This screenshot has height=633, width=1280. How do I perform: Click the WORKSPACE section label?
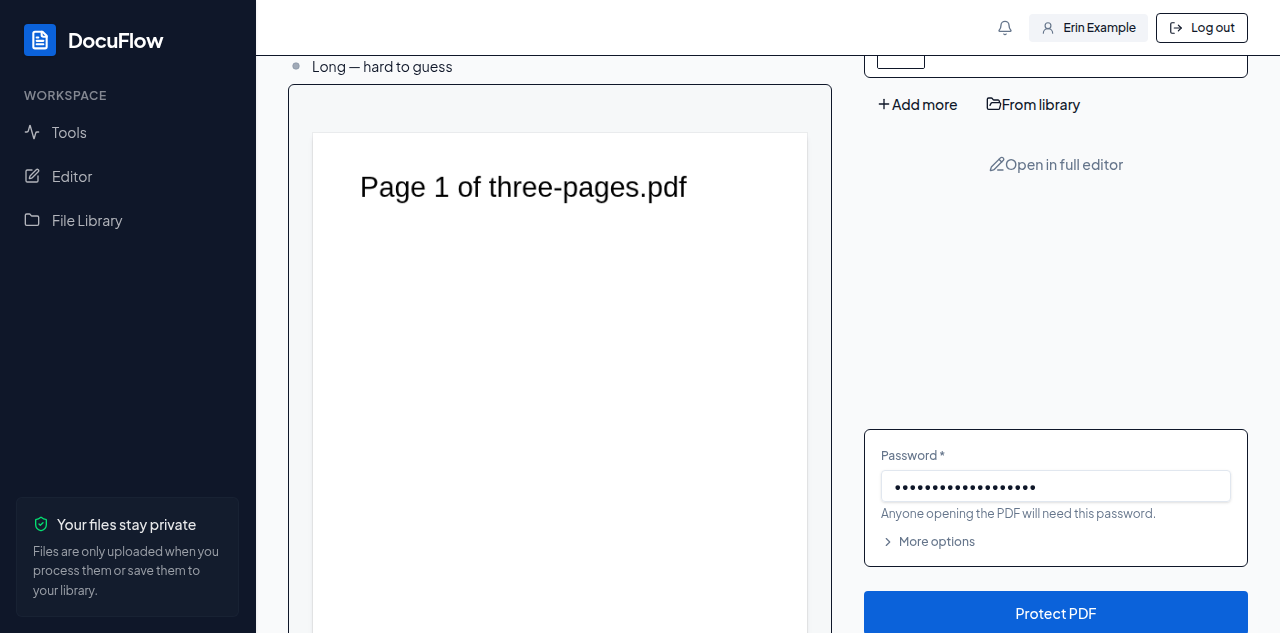click(65, 96)
